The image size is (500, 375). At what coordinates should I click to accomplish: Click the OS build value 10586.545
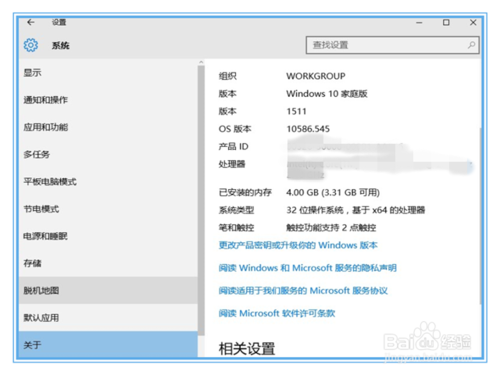point(308,129)
